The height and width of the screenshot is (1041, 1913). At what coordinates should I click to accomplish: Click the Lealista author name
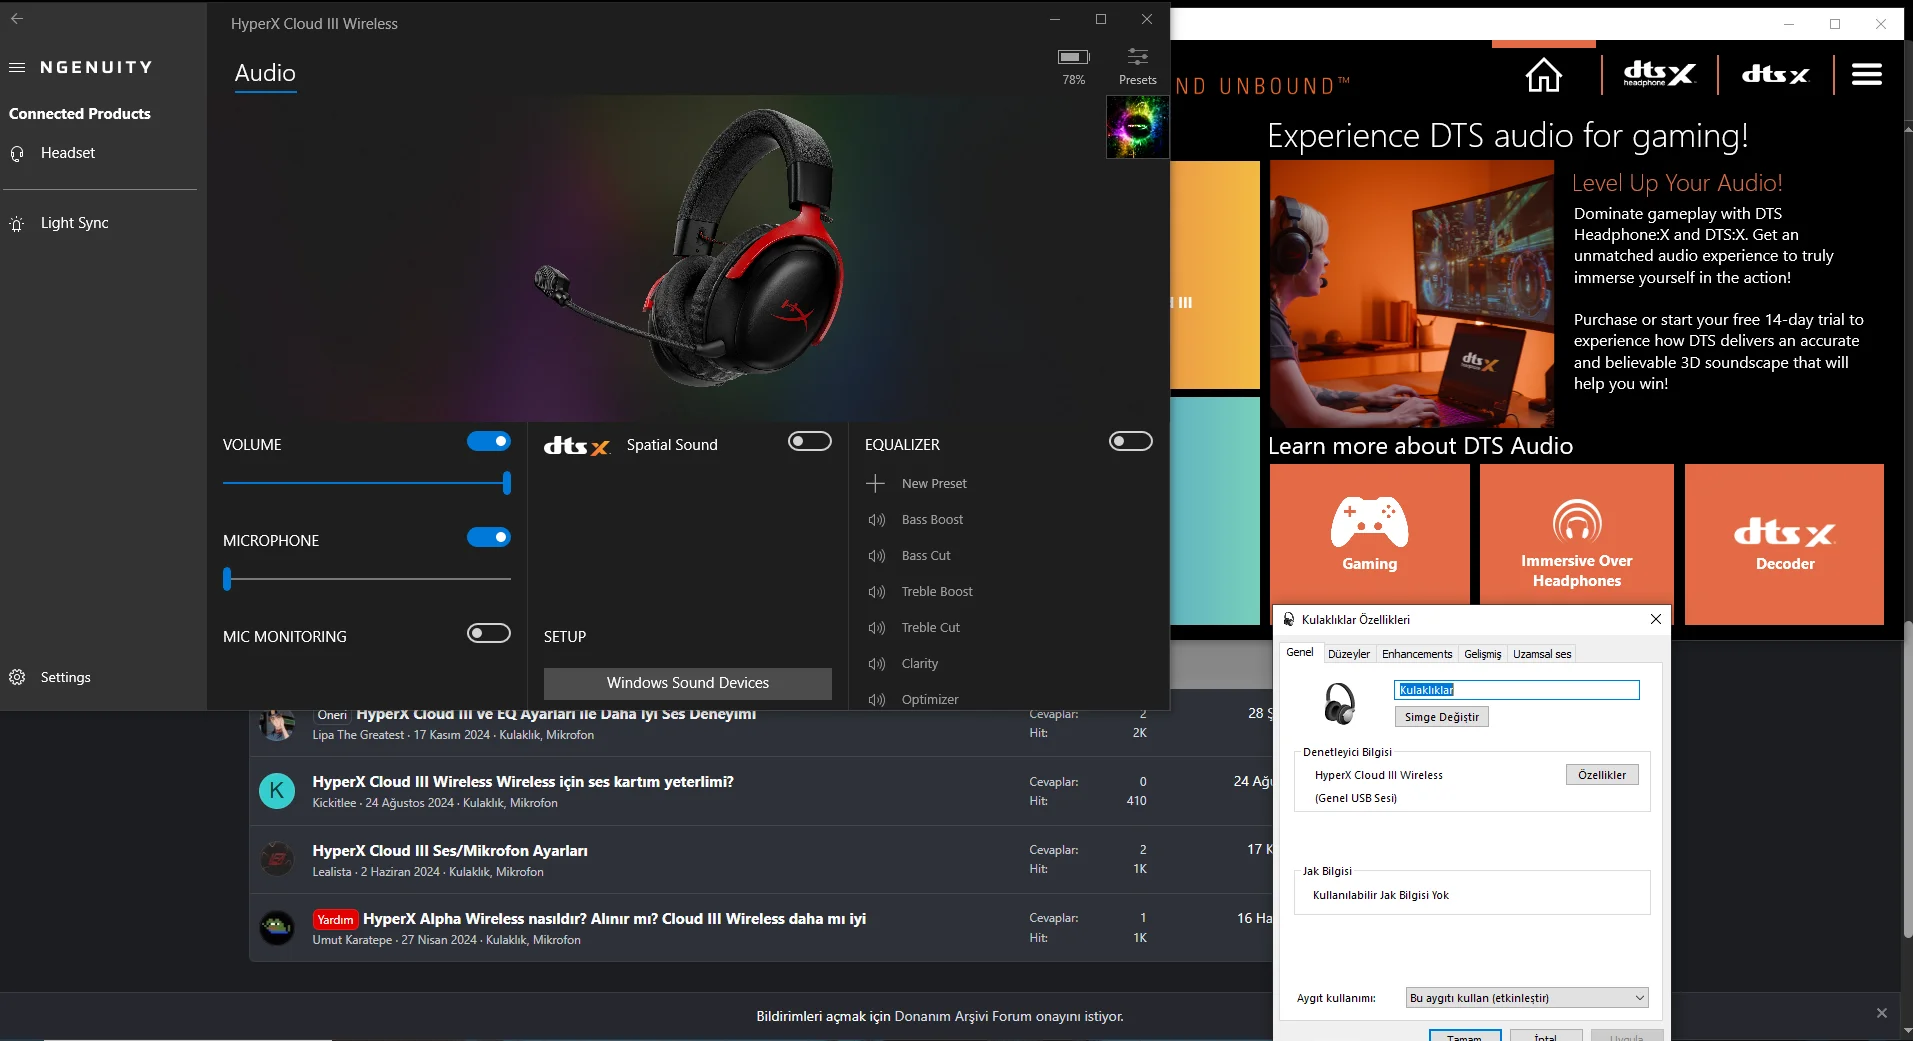click(x=332, y=872)
